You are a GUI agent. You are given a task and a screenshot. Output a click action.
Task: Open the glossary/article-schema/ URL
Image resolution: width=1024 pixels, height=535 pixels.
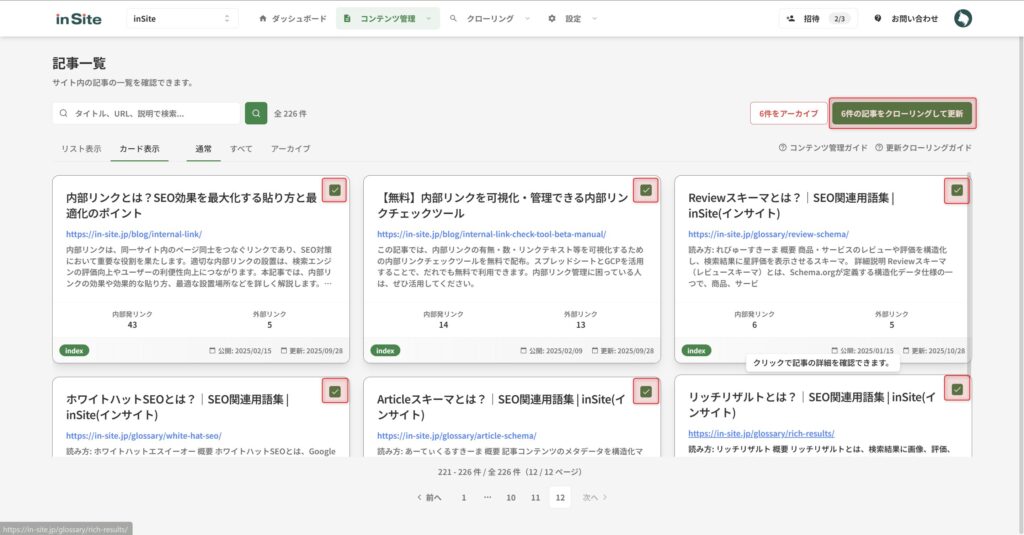tap(456, 436)
